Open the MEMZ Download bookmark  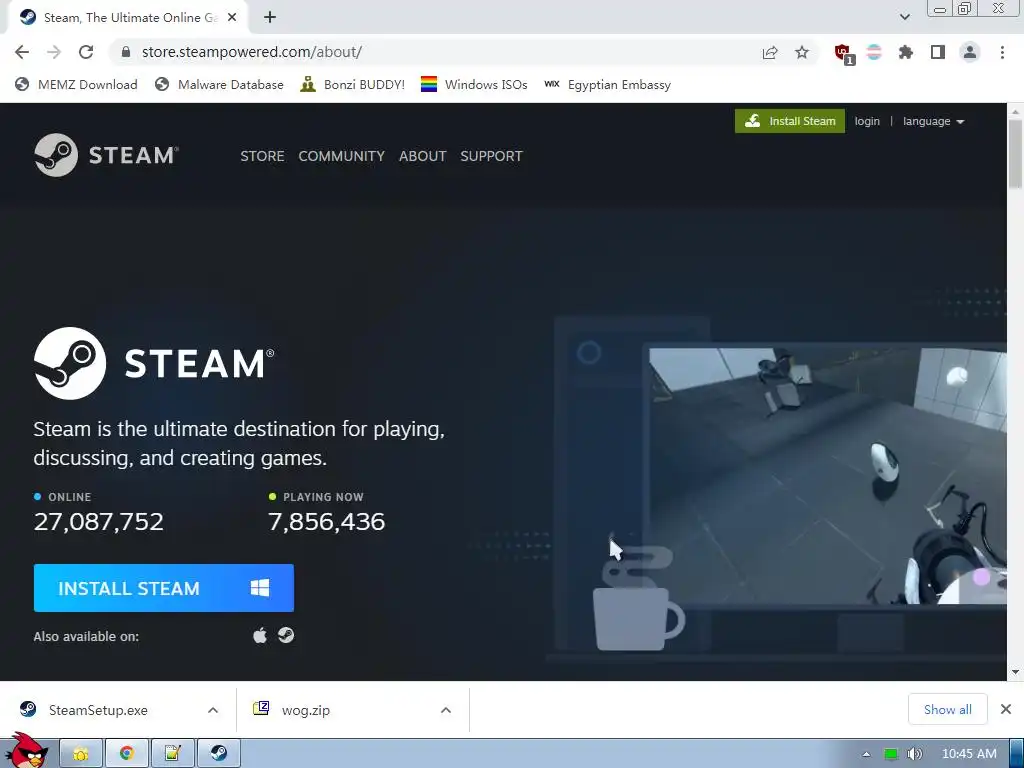[76, 84]
